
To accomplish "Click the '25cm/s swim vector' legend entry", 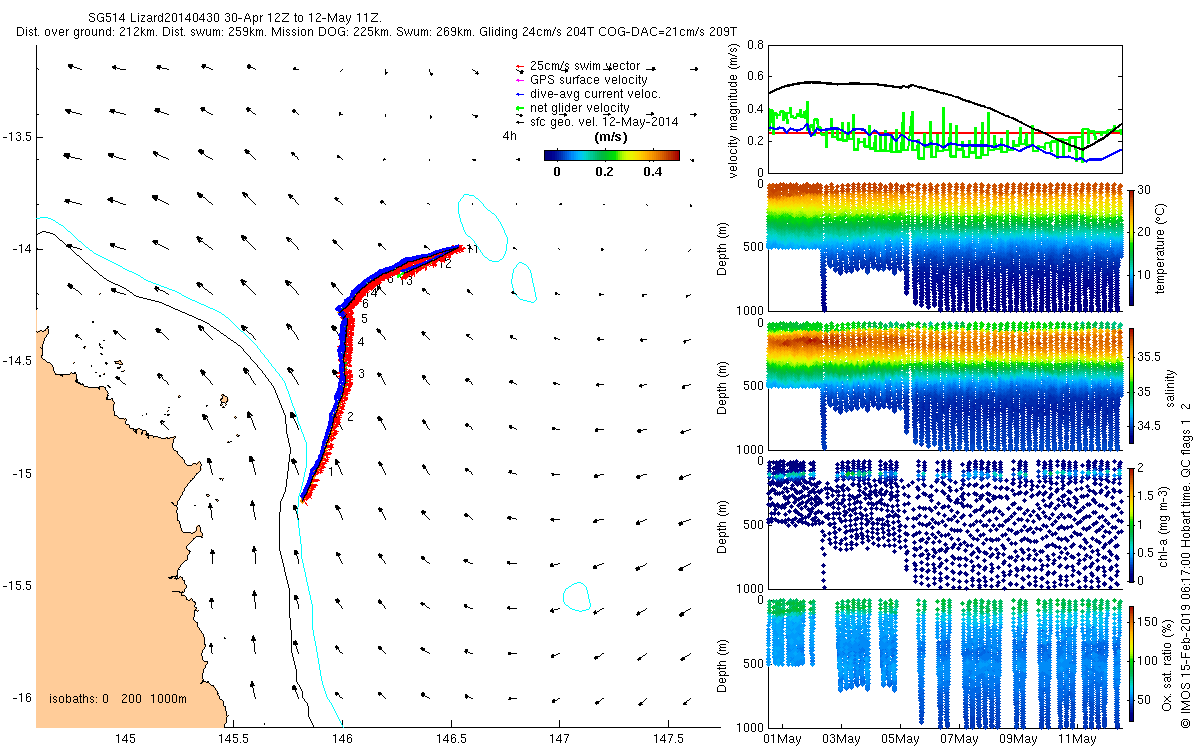I will coord(586,65).
